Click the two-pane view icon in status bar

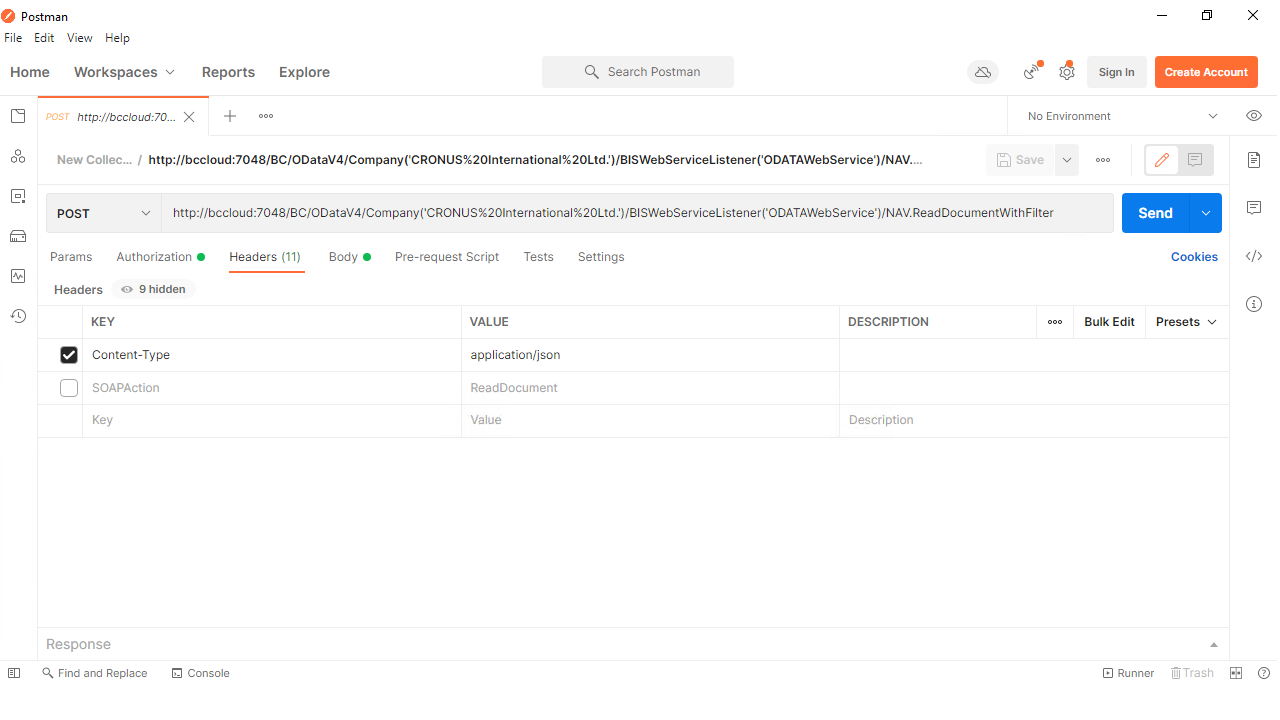point(1236,673)
